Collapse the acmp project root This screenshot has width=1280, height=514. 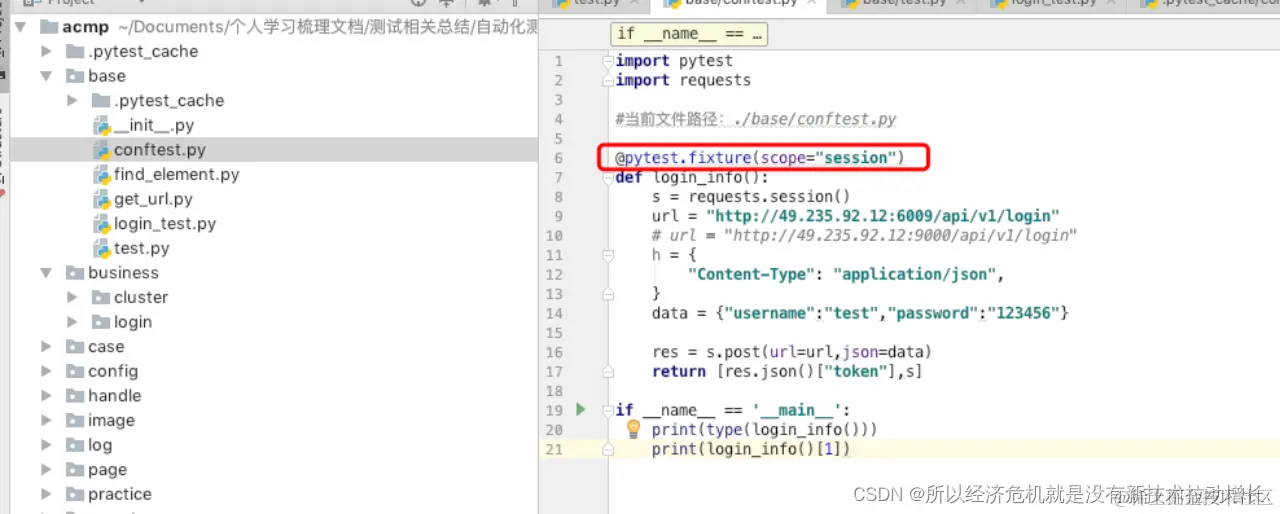pos(21,27)
